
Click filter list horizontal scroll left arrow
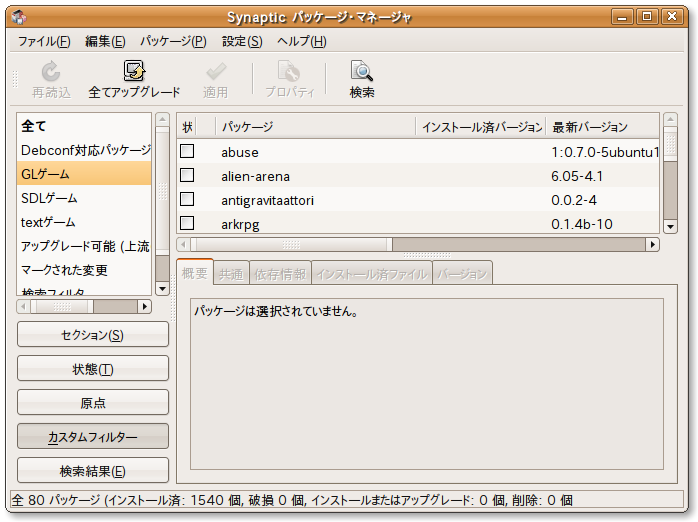pos(24,306)
